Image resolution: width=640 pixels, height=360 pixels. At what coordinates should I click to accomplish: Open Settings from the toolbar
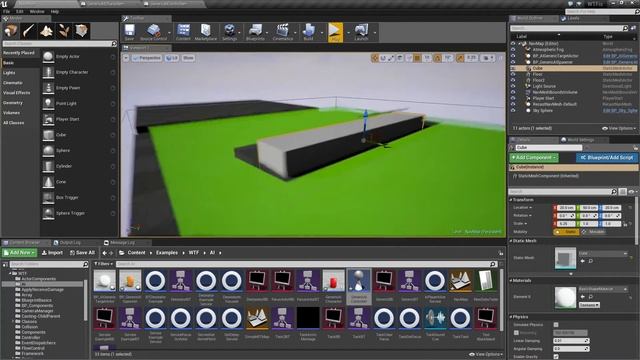pyautogui.click(x=229, y=32)
